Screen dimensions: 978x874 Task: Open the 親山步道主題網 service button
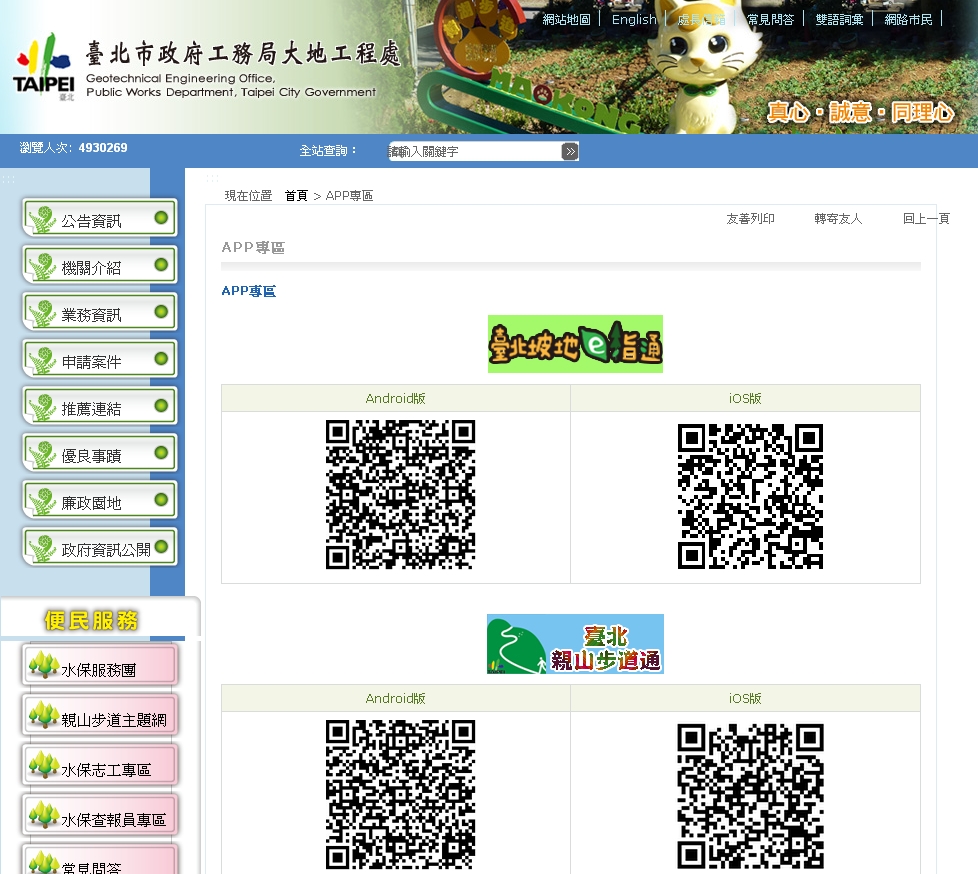tap(100, 716)
